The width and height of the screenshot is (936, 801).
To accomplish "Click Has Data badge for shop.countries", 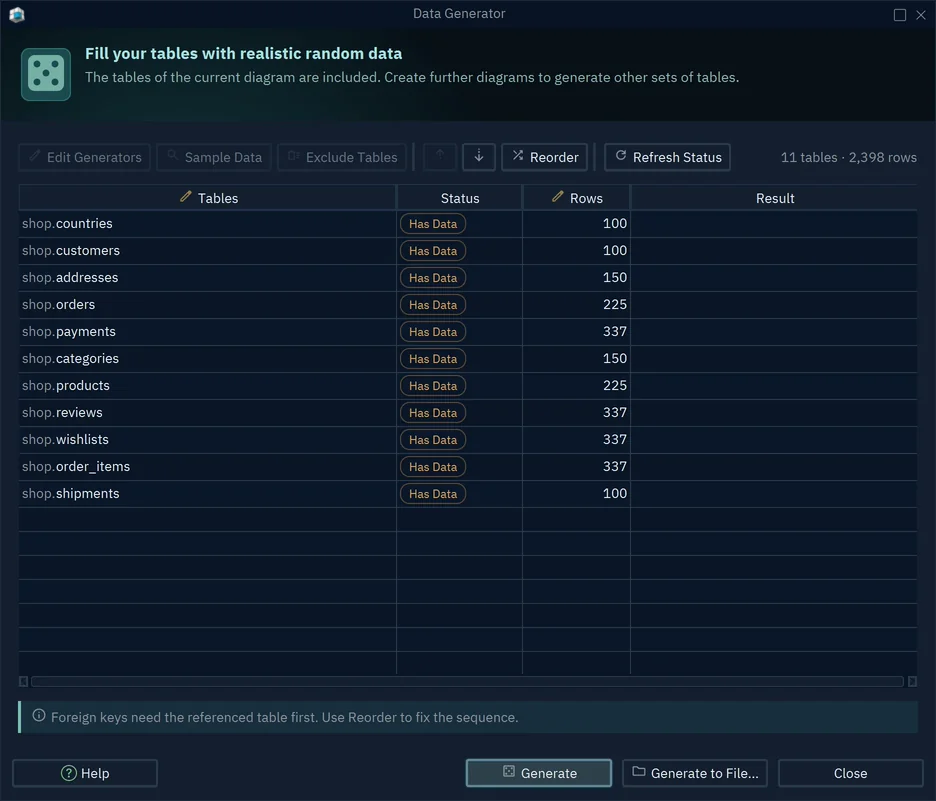I will (433, 224).
